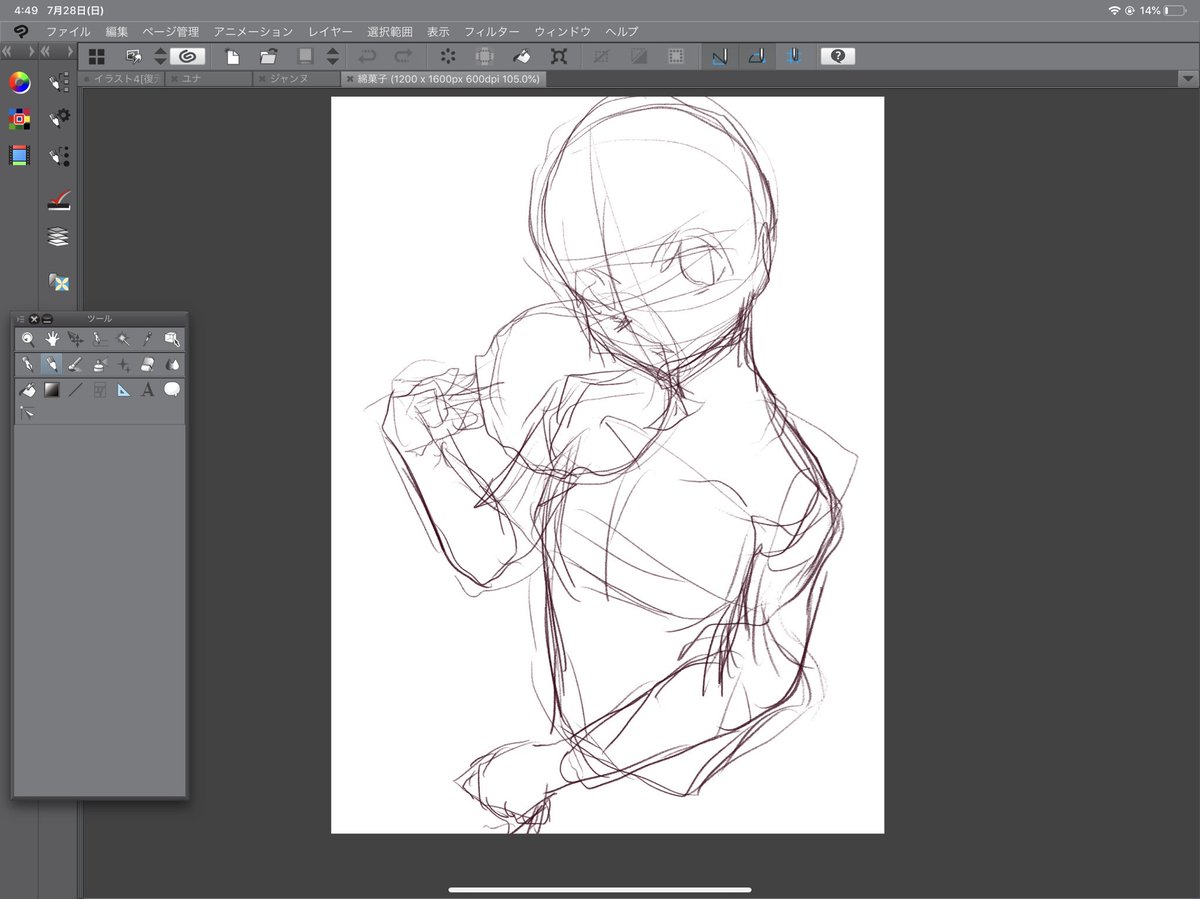
Task: Create a new canvas from toolbar
Action: point(232,56)
